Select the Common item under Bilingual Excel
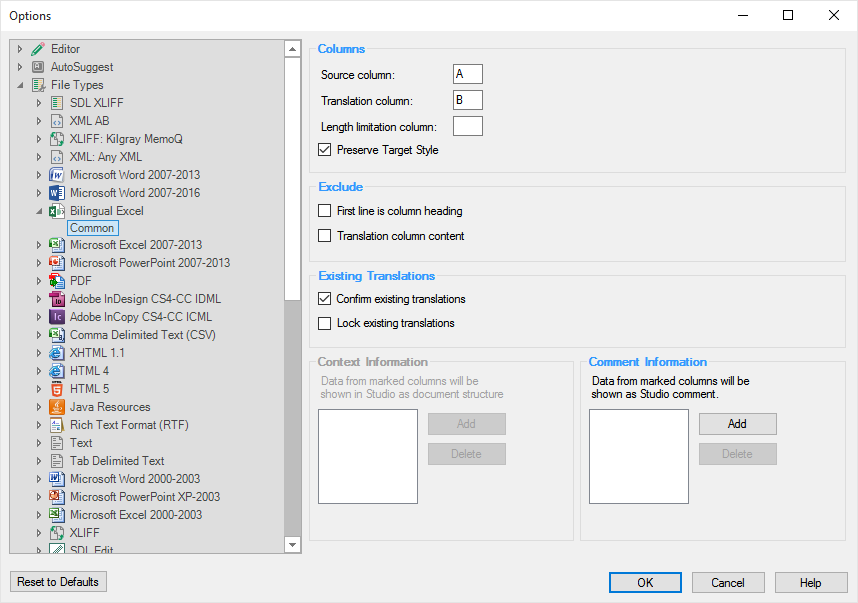This screenshot has width=858, height=603. pos(92,229)
